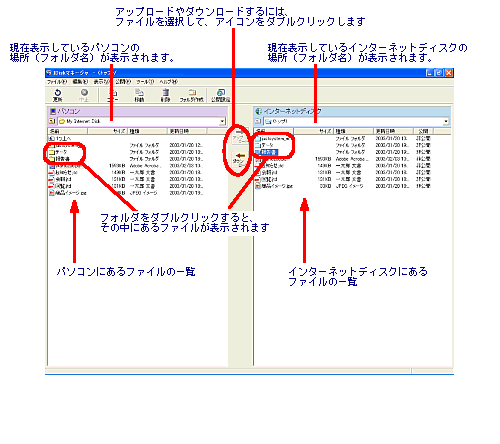This screenshot has width=500, height=444.
Task: Click the download arrow button between panes
Action: click(239, 160)
